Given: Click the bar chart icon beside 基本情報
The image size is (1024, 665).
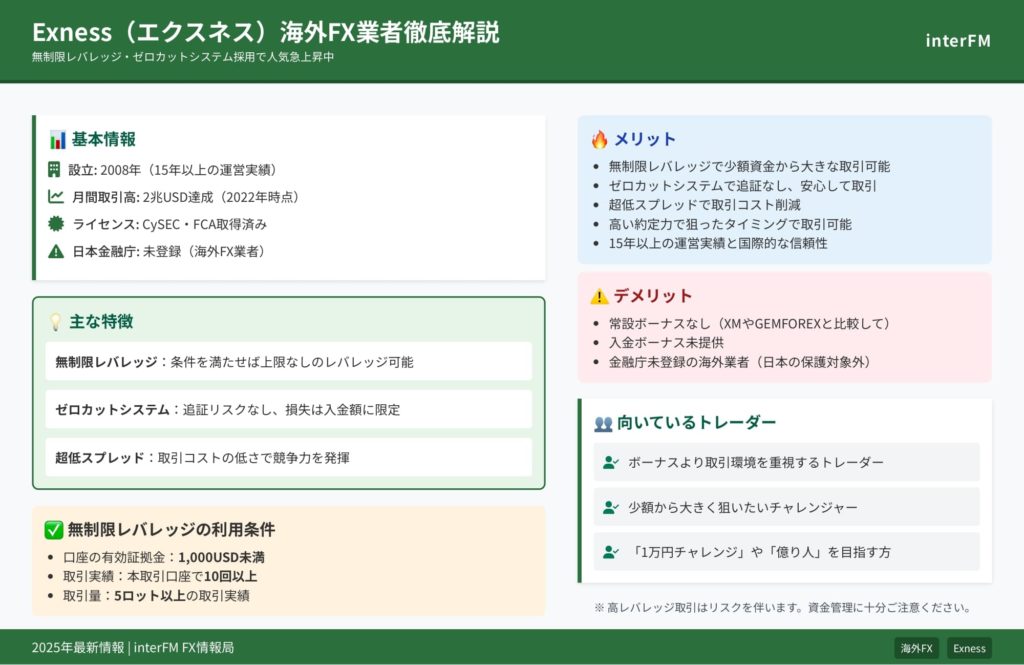Looking at the screenshot, I should pos(57,140).
